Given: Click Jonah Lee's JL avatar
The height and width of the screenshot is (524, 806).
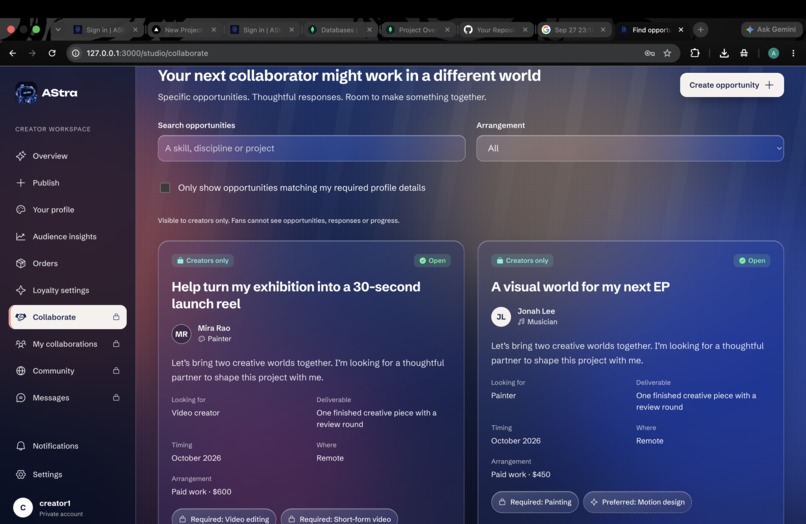Looking at the screenshot, I should 501,317.
